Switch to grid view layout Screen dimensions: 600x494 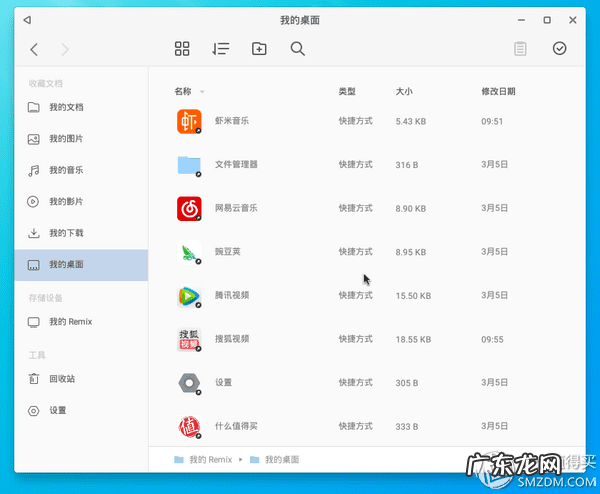[x=182, y=49]
